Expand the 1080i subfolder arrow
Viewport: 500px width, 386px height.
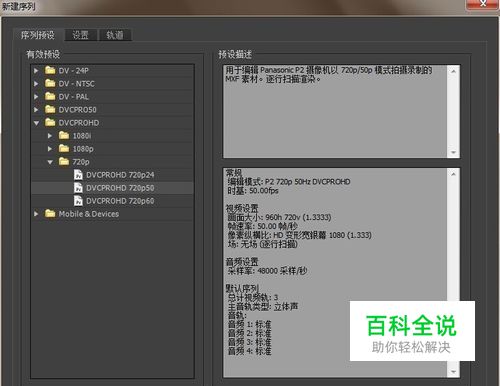(50, 136)
